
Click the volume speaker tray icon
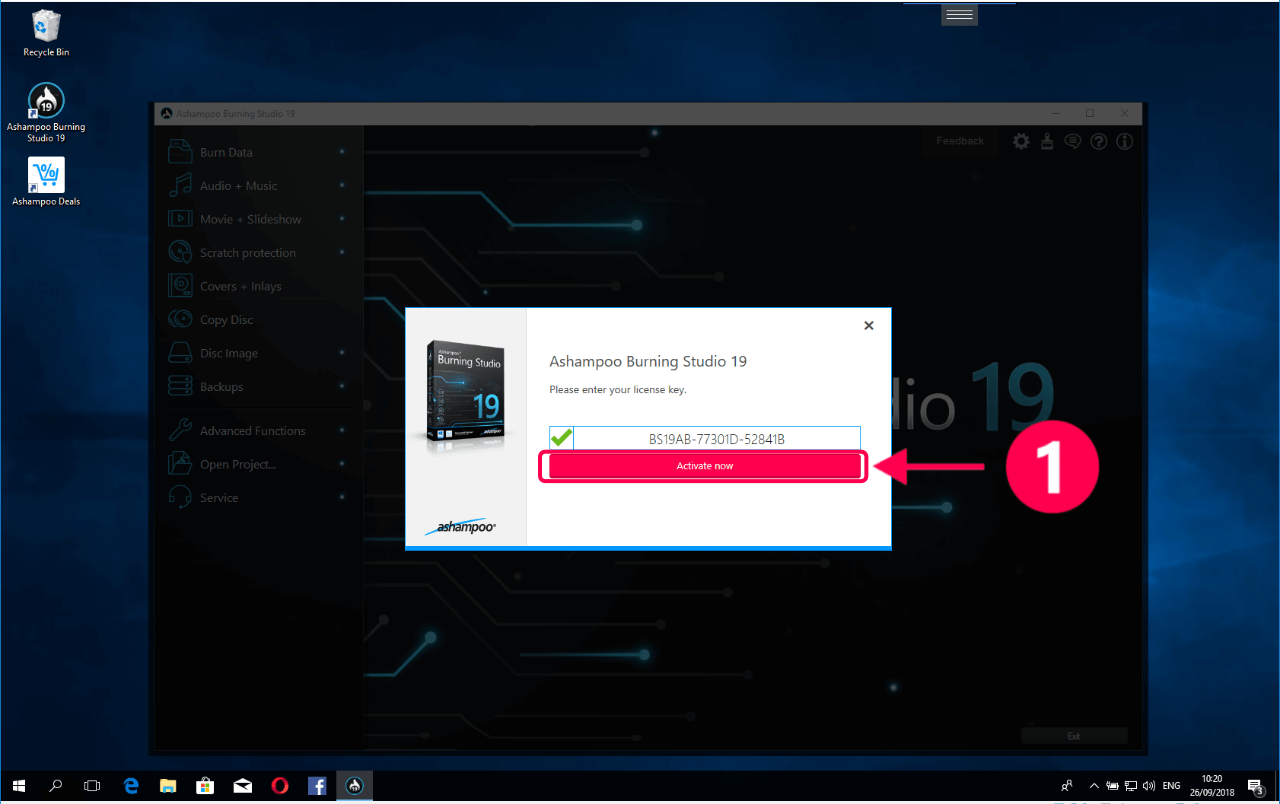point(1148,787)
